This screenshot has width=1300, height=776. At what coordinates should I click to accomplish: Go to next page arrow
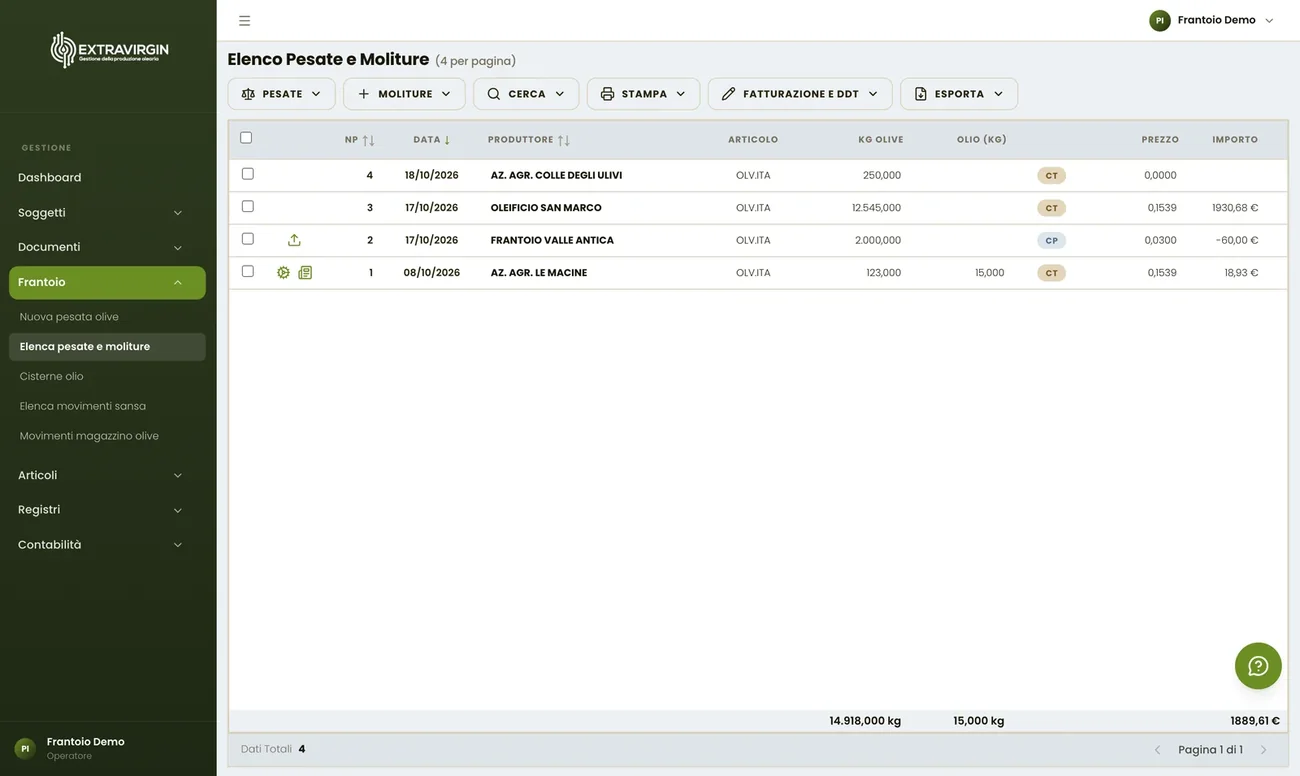coord(1263,750)
